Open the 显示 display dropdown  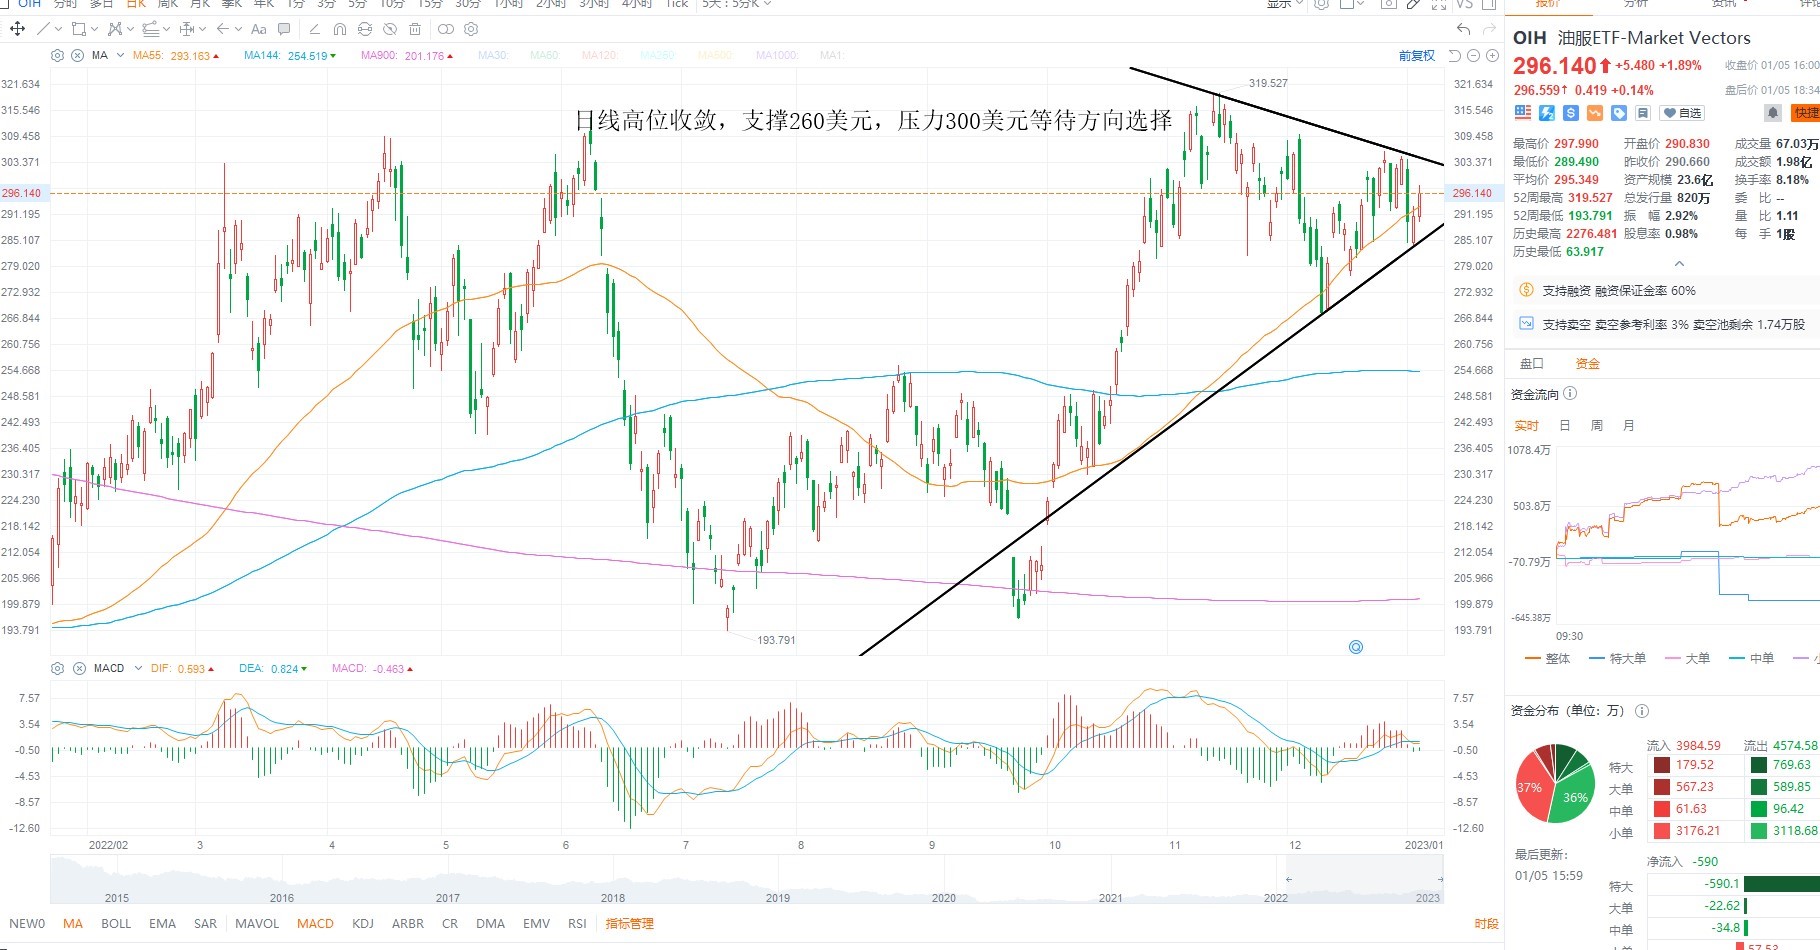tap(1284, 4)
